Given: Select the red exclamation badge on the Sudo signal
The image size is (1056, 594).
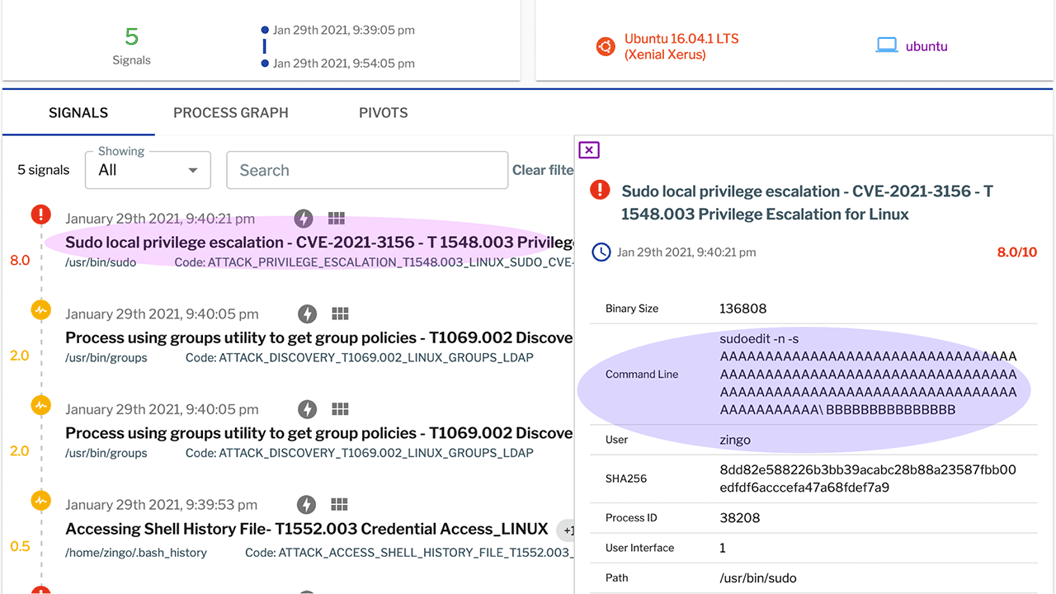Looking at the screenshot, I should tap(40, 213).
